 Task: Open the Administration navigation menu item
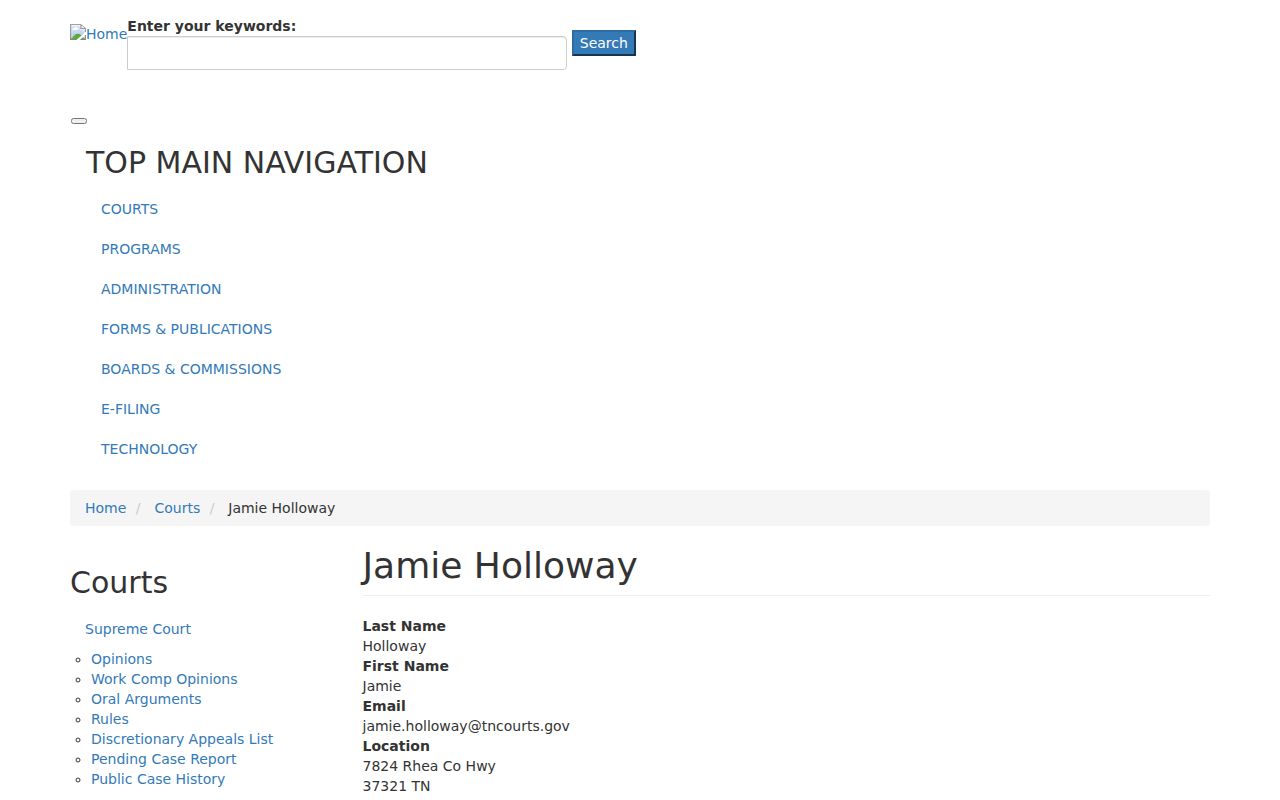point(161,289)
